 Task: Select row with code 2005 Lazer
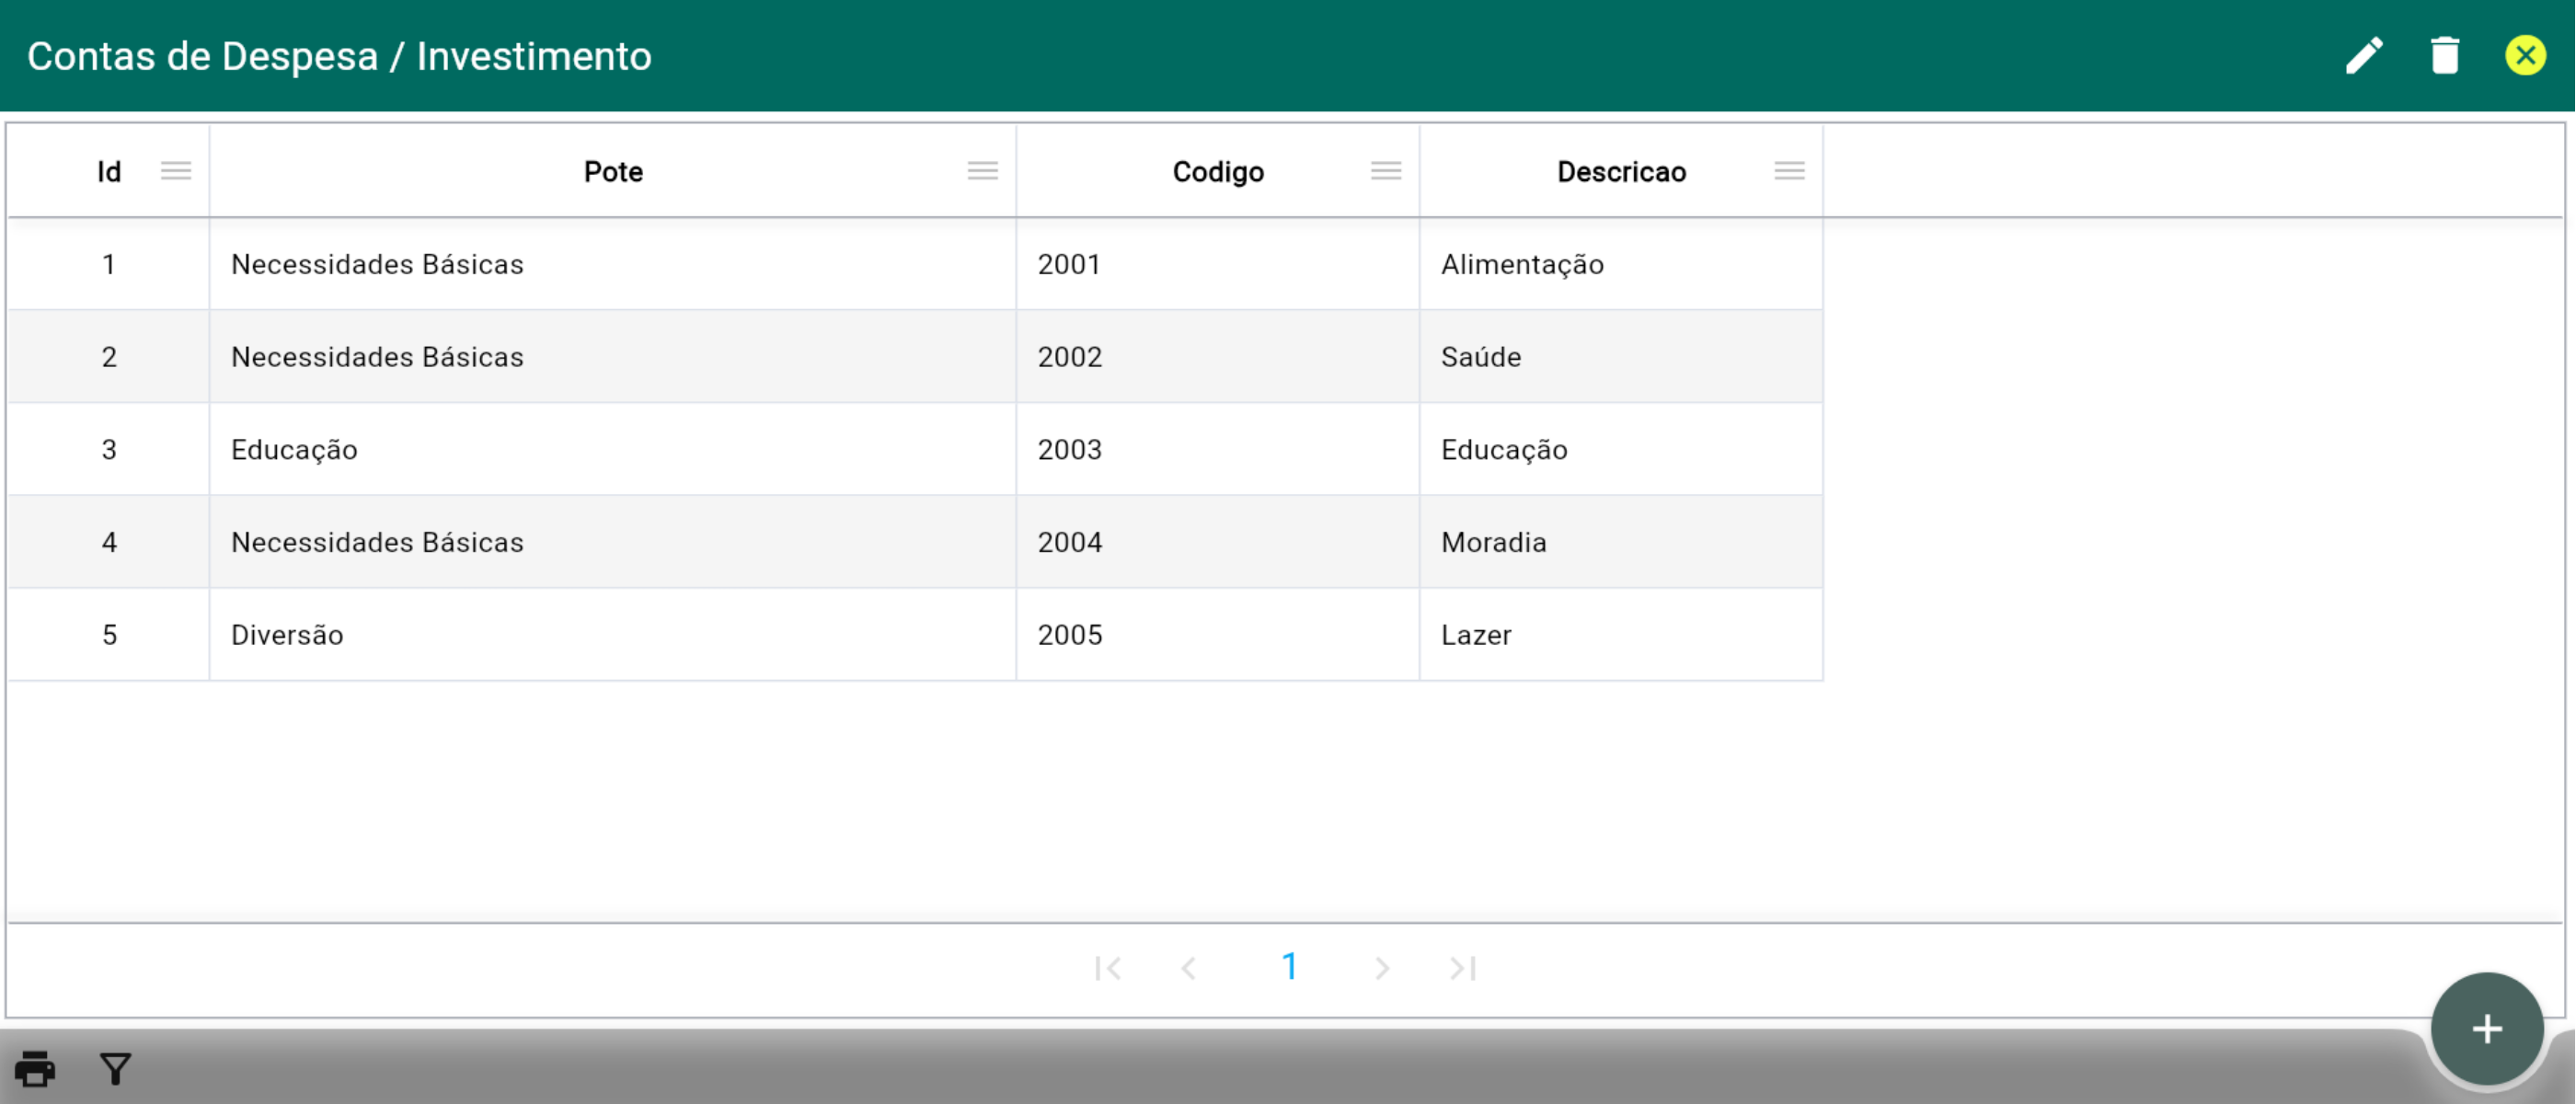(1070, 635)
